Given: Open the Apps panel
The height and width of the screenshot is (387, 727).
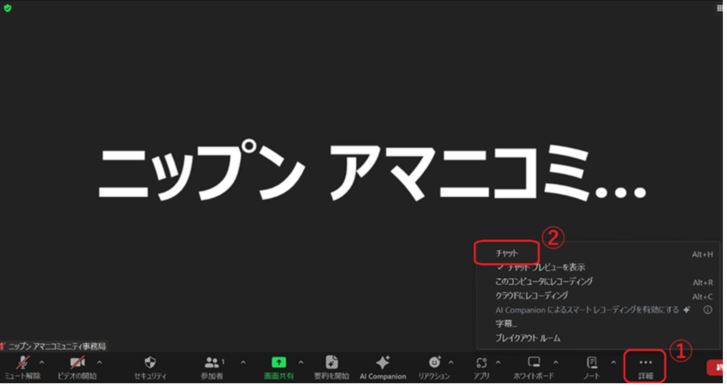Looking at the screenshot, I should [x=481, y=368].
